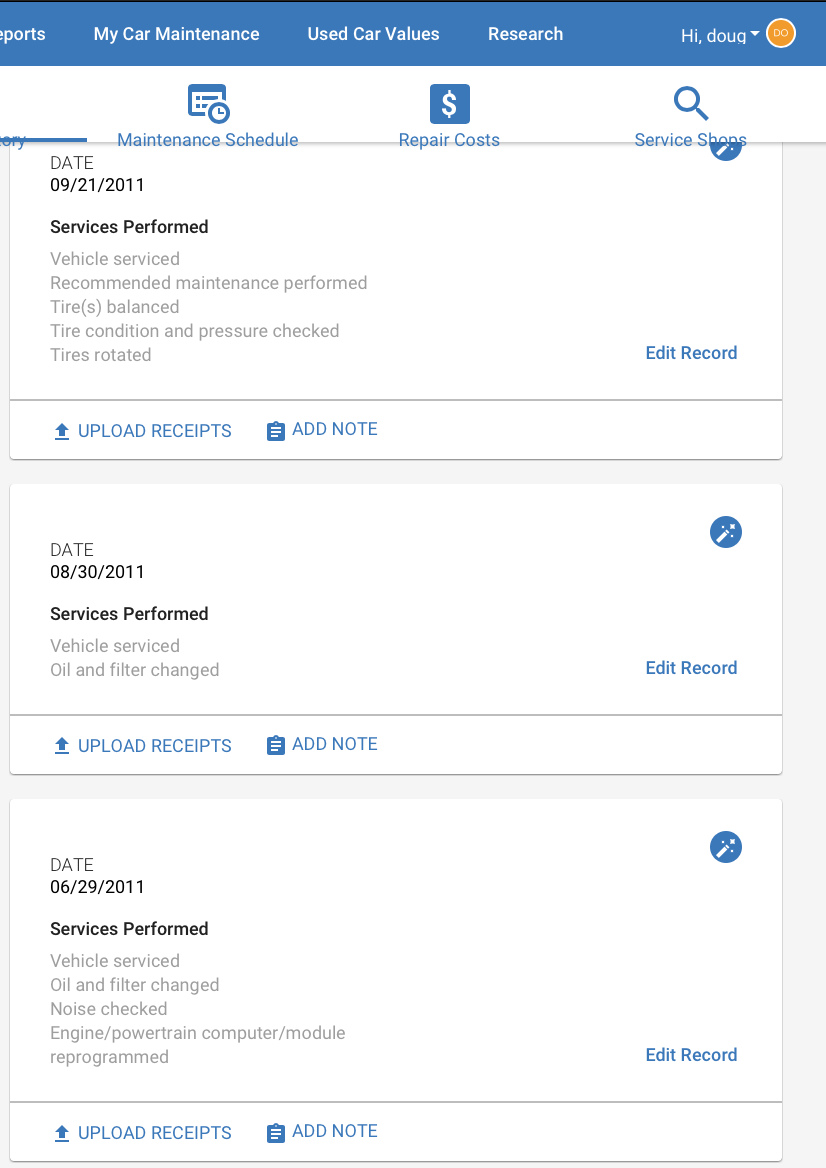The width and height of the screenshot is (826, 1168).
Task: Edit Record for 09/21/2011 service
Action: 691,352
